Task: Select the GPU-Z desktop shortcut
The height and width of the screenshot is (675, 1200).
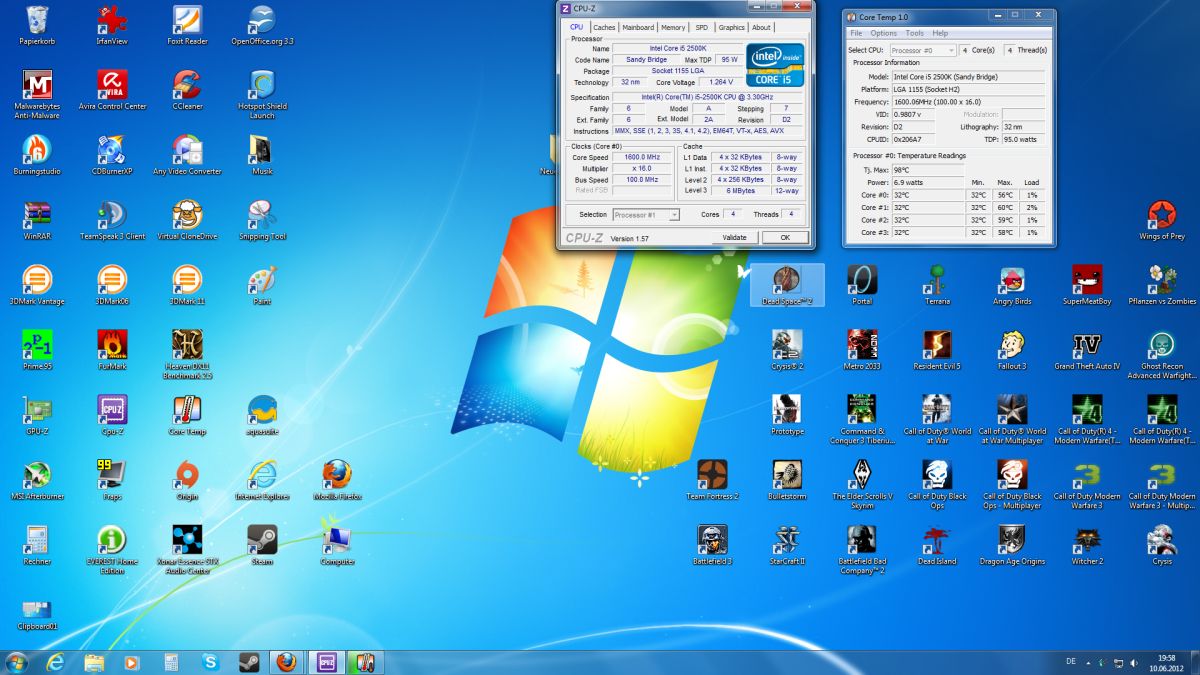Action: tap(37, 415)
